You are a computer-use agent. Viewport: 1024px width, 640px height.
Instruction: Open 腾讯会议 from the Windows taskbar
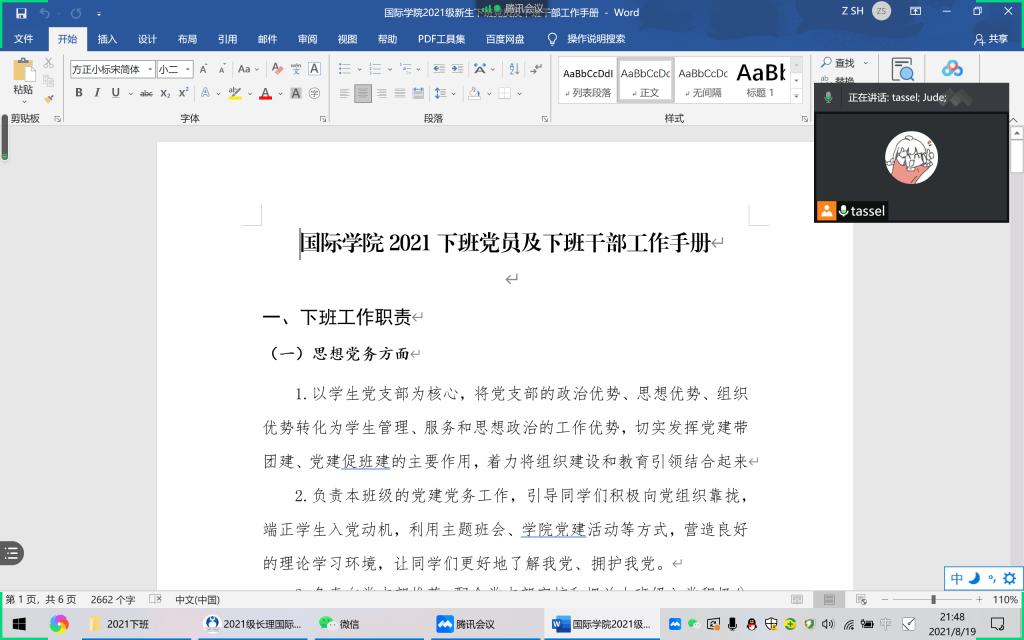tap(467, 624)
